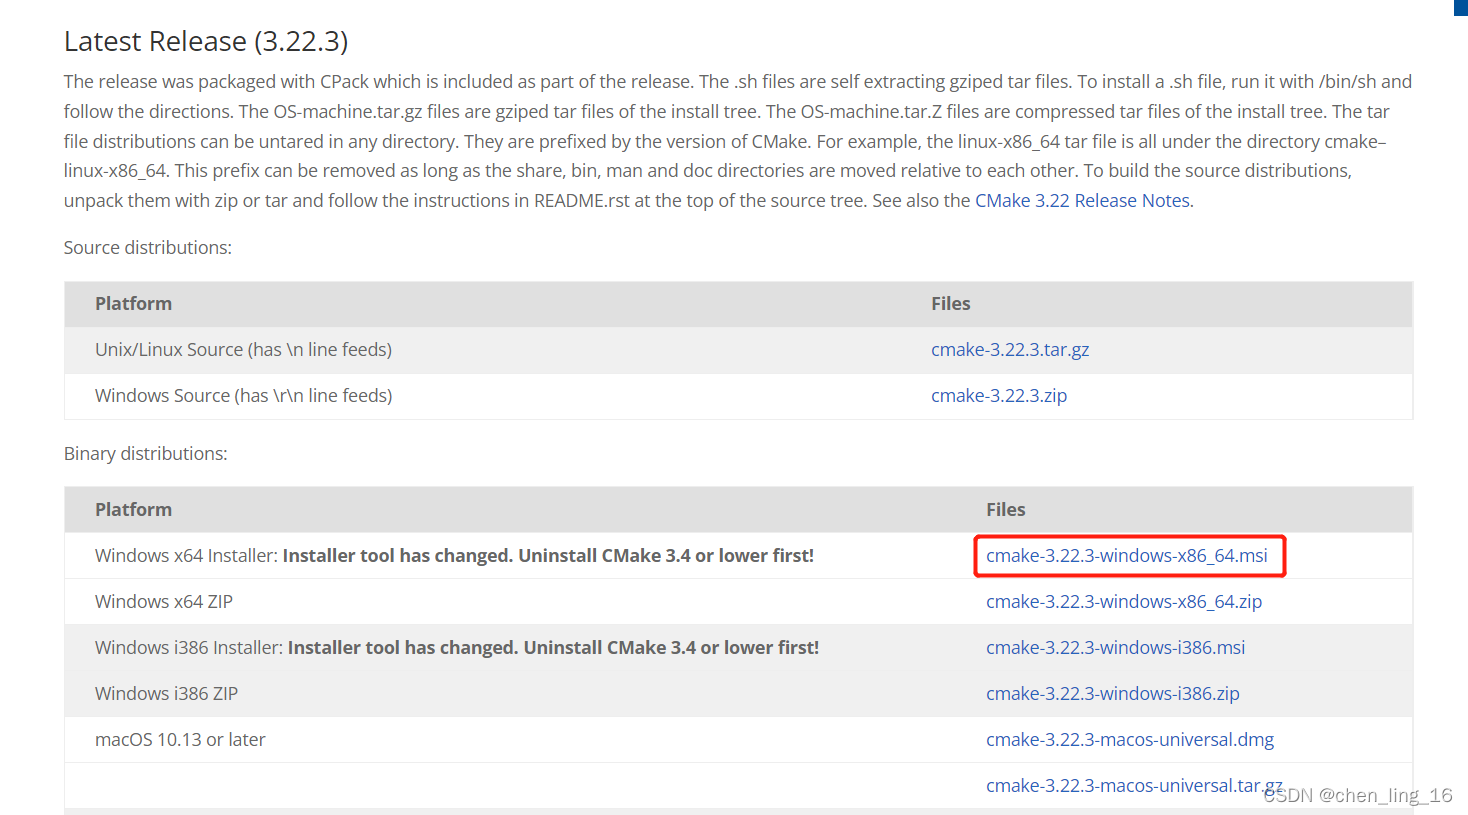Click the Windows i386 ZIP platform cell
The height and width of the screenshot is (815, 1468).
tap(166, 694)
